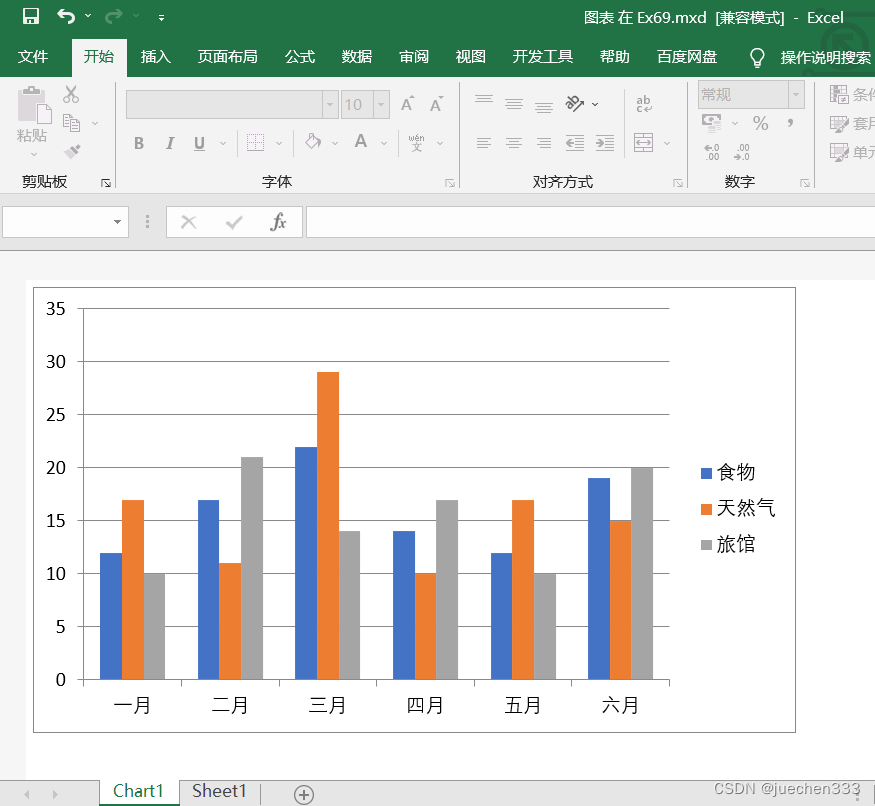The width and height of the screenshot is (875, 806).
Task: Click the Percent Style icon
Action: coord(761,123)
